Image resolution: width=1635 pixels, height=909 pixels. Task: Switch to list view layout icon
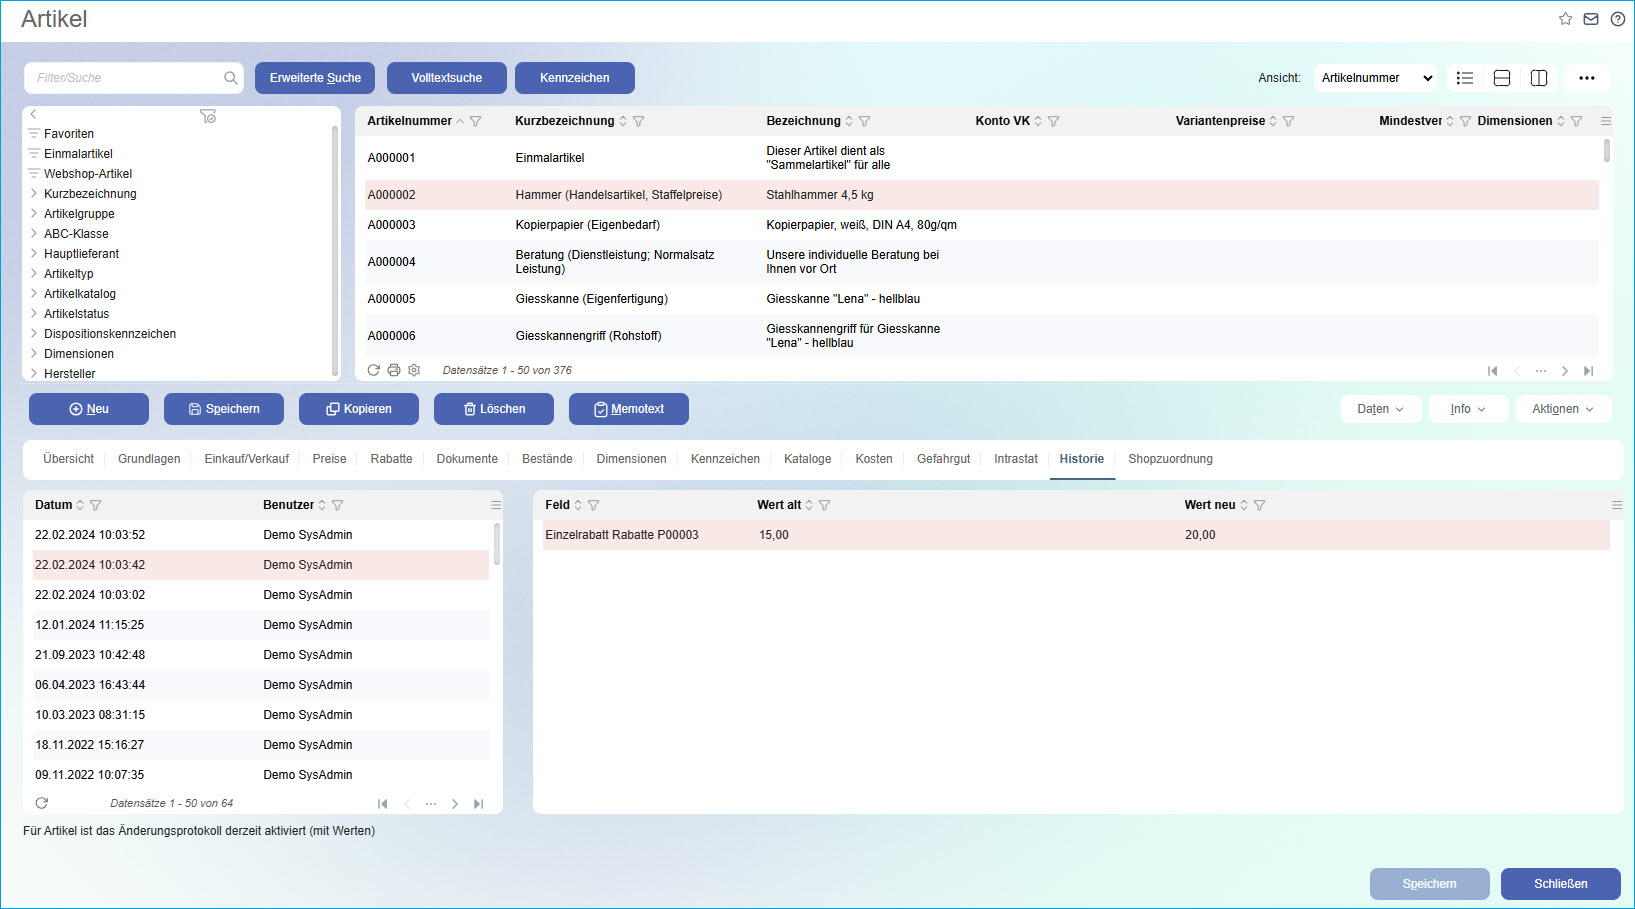click(x=1465, y=78)
